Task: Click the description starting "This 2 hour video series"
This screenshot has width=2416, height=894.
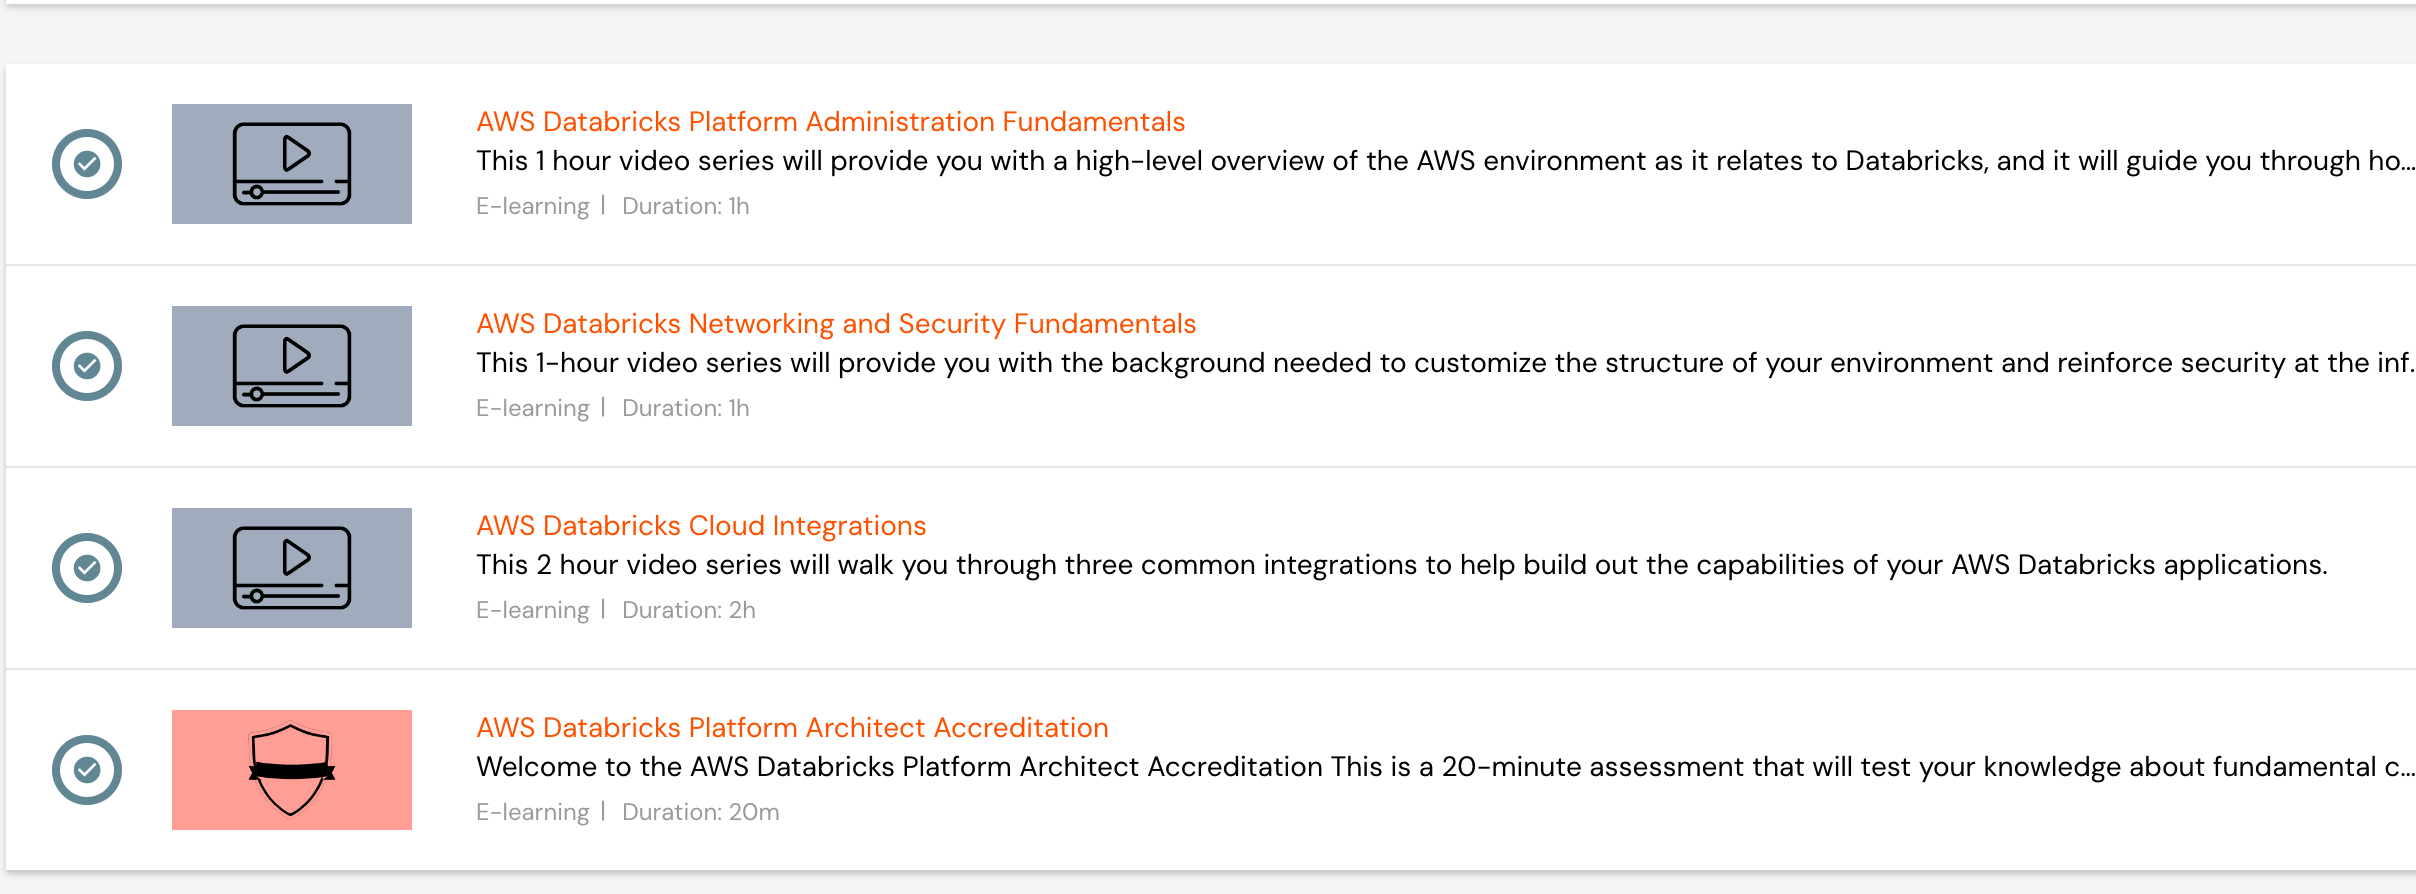Action: coord(1402,565)
